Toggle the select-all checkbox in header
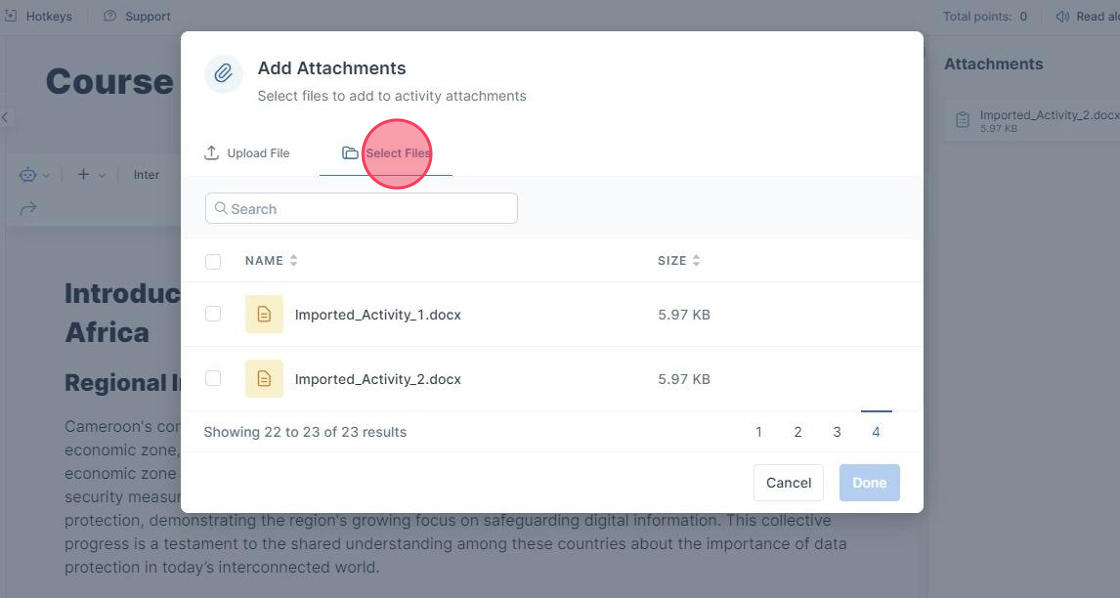 pyautogui.click(x=213, y=261)
